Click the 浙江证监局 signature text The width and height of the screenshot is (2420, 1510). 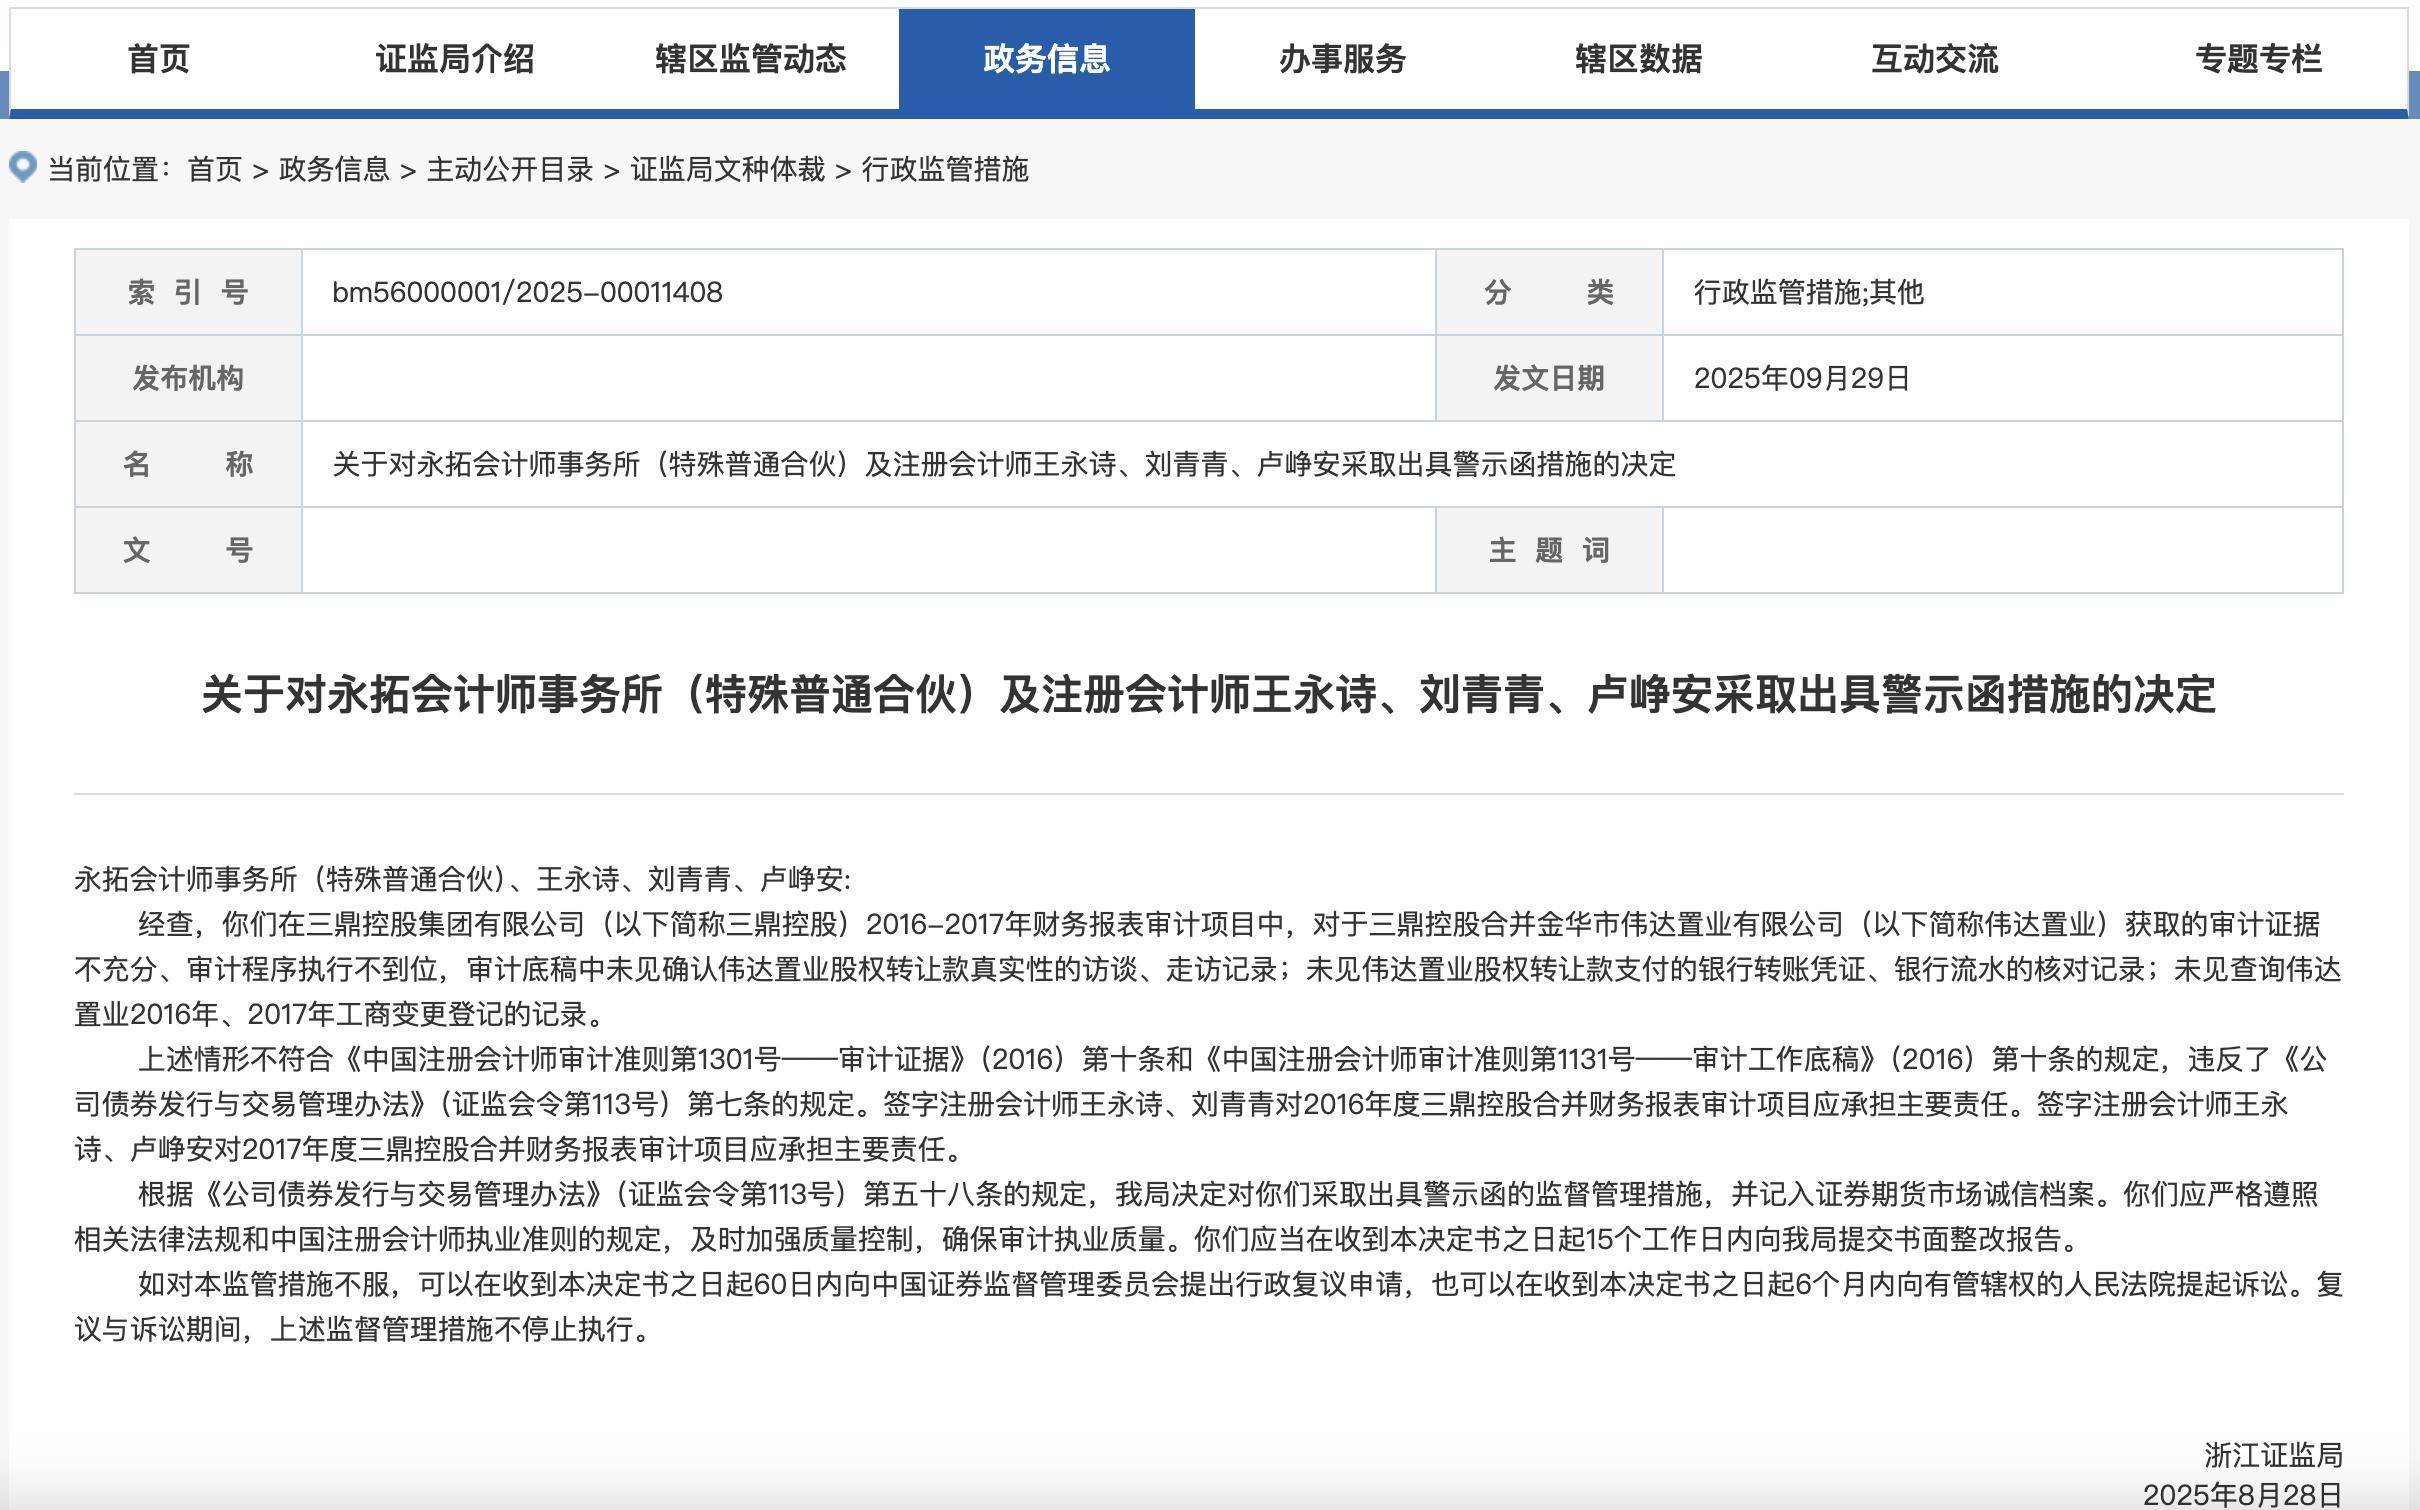tap(2273, 1455)
